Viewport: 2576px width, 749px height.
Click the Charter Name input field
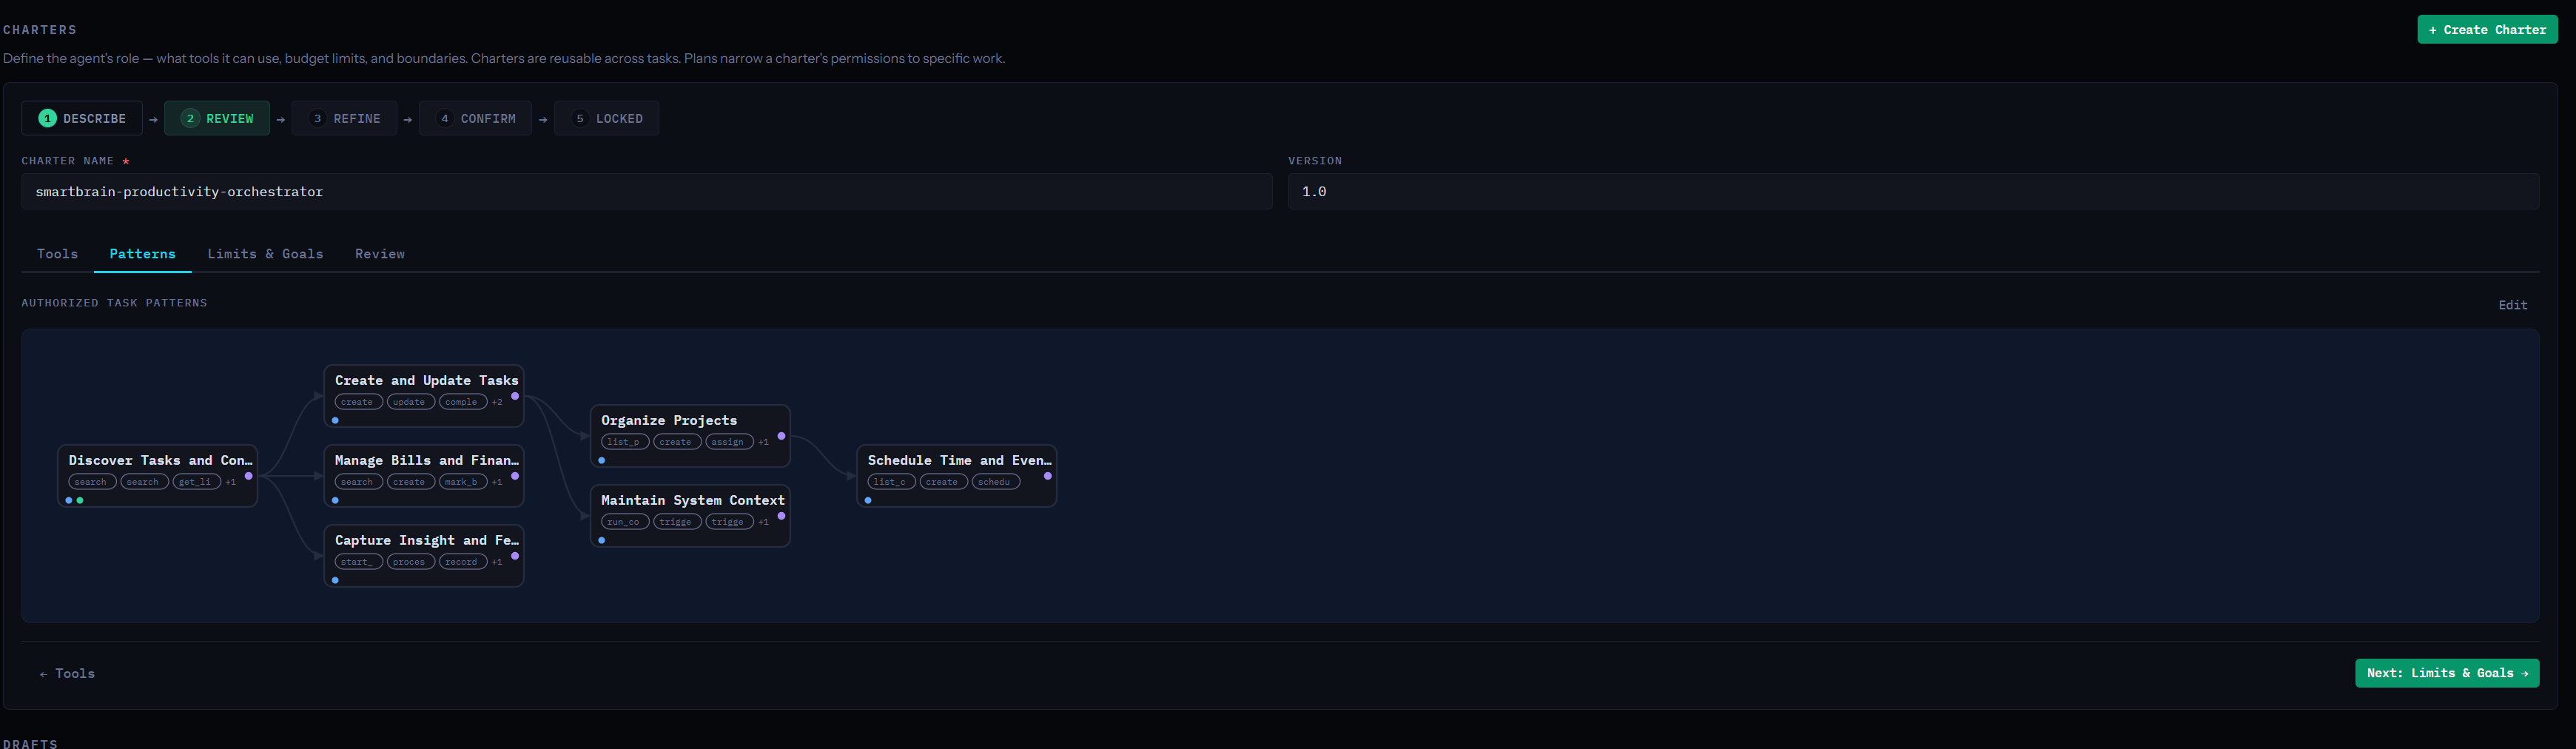pyautogui.click(x=646, y=191)
